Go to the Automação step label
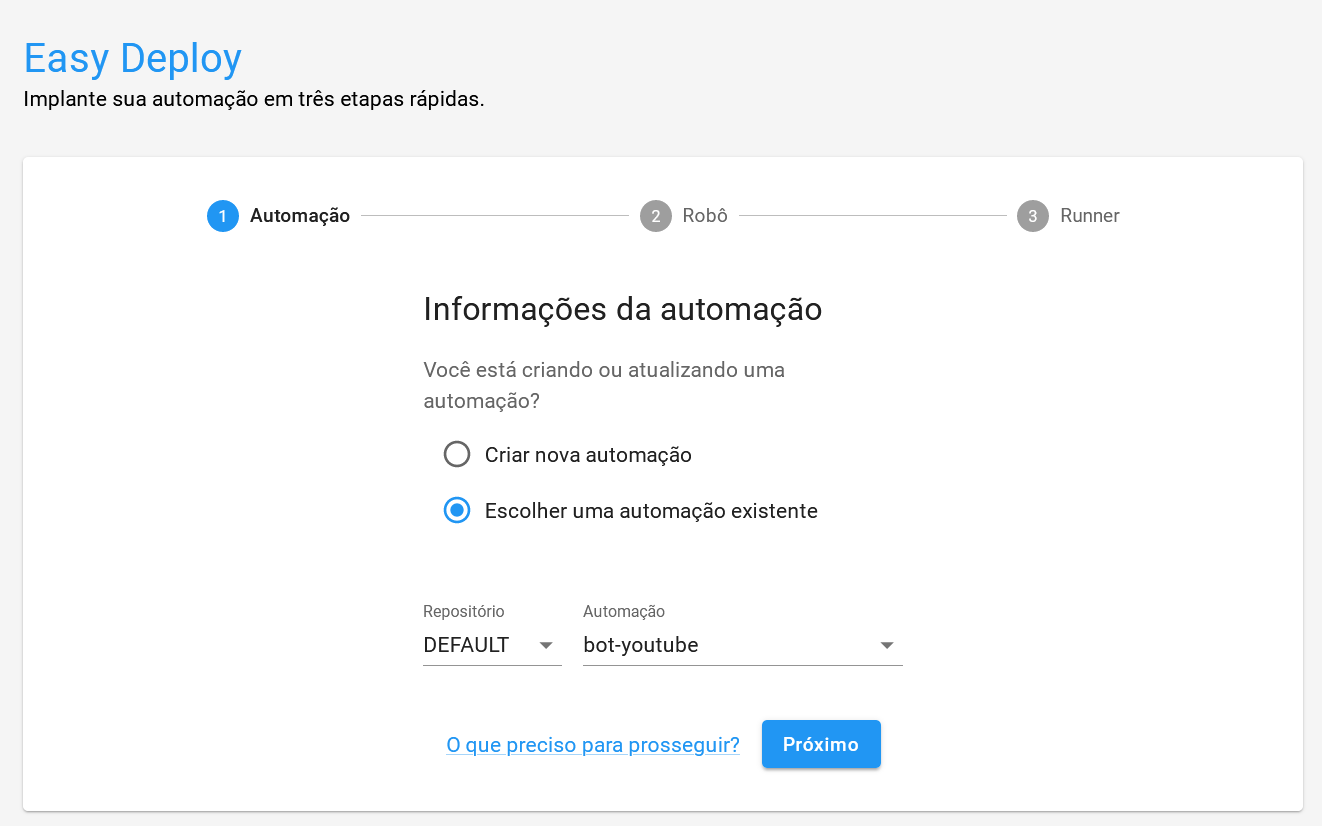This screenshot has width=1322, height=826. click(300, 216)
